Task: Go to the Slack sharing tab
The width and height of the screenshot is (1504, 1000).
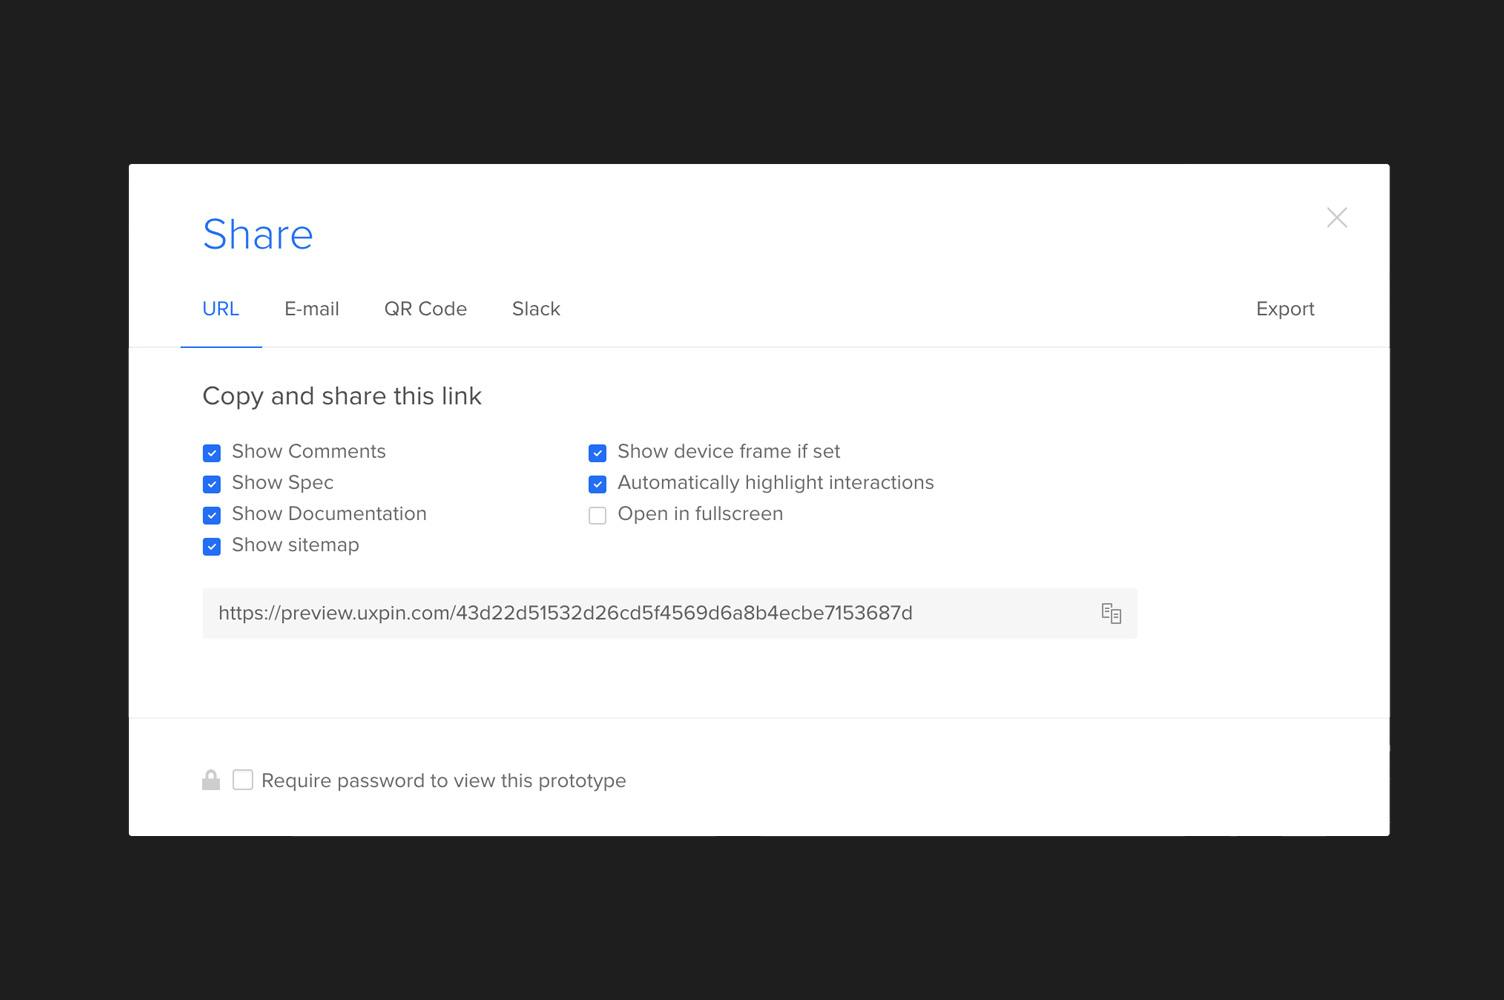Action: (x=536, y=309)
